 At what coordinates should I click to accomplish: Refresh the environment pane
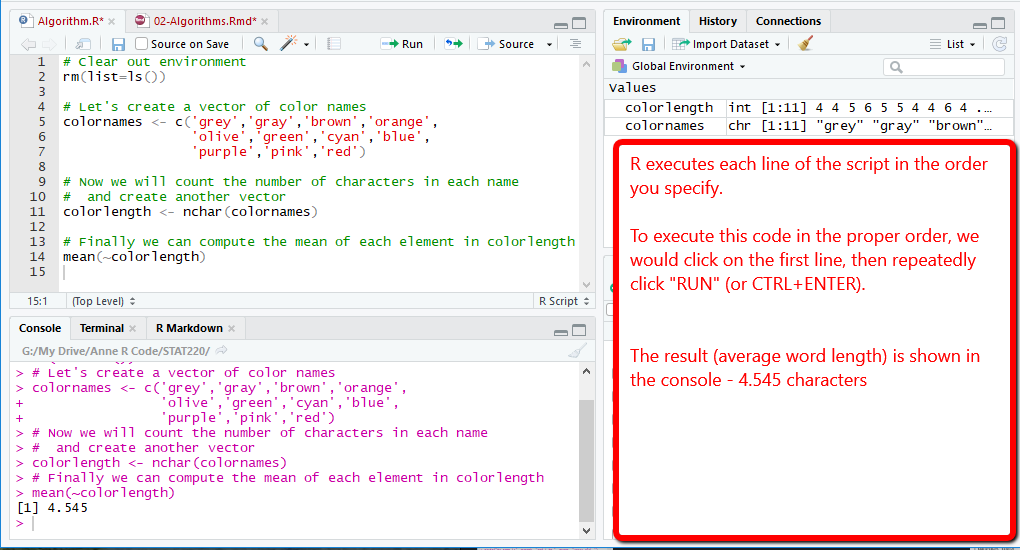(x=999, y=44)
